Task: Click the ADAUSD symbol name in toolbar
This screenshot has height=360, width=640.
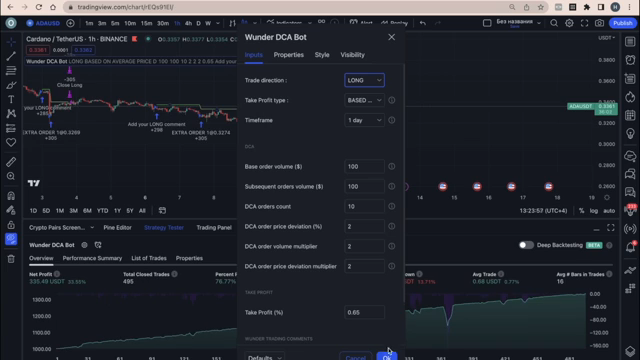Action: tap(48, 23)
